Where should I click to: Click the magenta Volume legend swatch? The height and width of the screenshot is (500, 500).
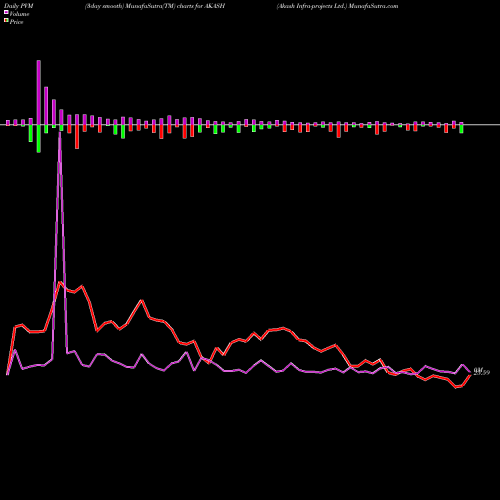click(6, 12)
